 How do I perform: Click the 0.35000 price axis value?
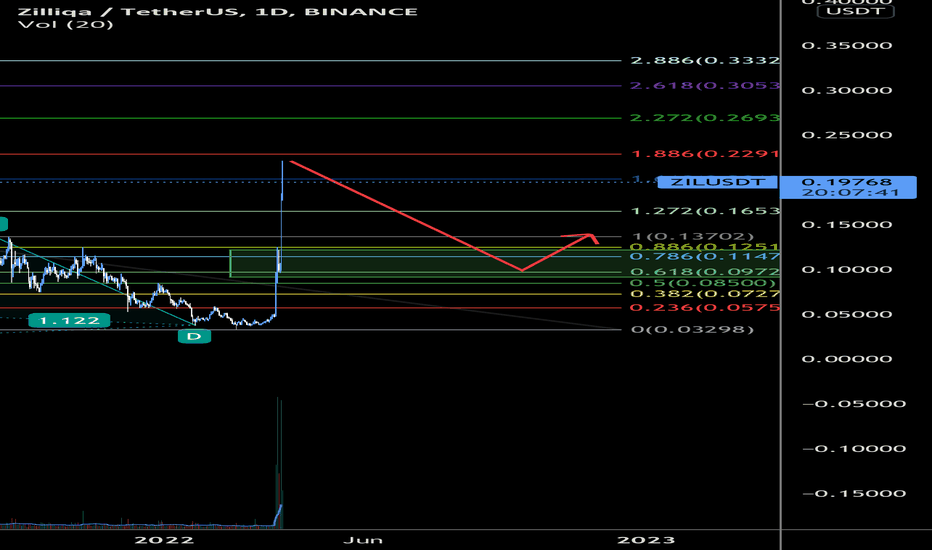click(847, 46)
